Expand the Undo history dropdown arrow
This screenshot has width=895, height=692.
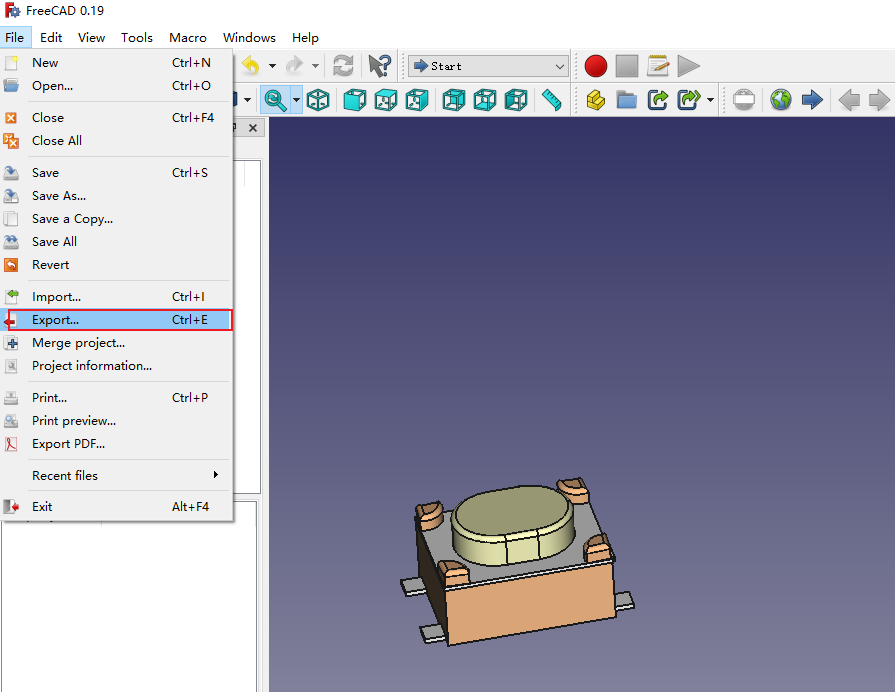272,66
